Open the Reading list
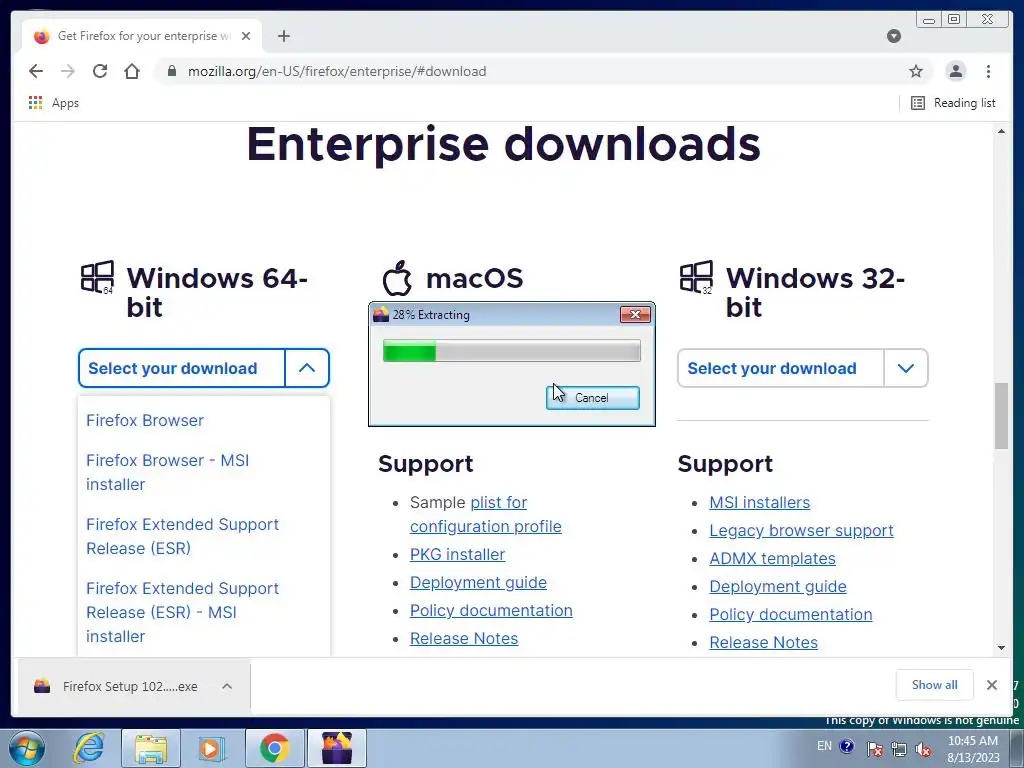 point(953,103)
